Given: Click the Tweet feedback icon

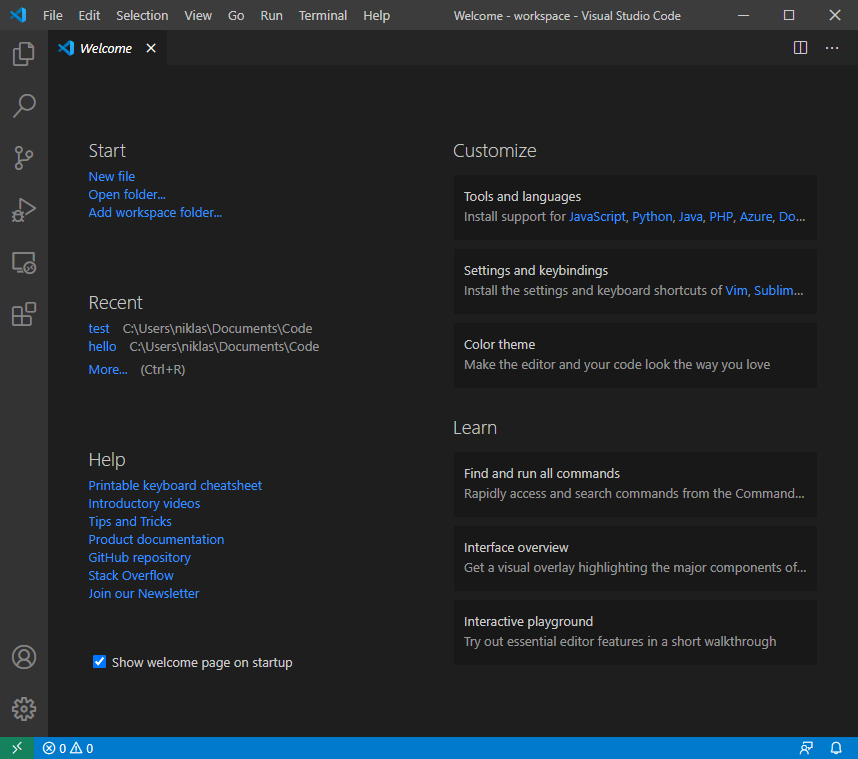Looking at the screenshot, I should [806, 747].
